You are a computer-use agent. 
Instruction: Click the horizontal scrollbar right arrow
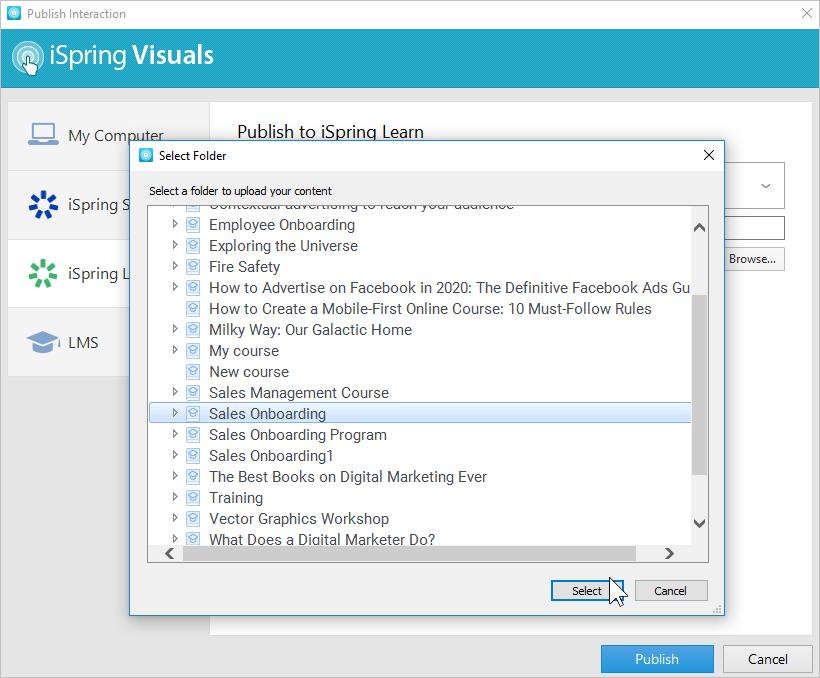tap(670, 554)
